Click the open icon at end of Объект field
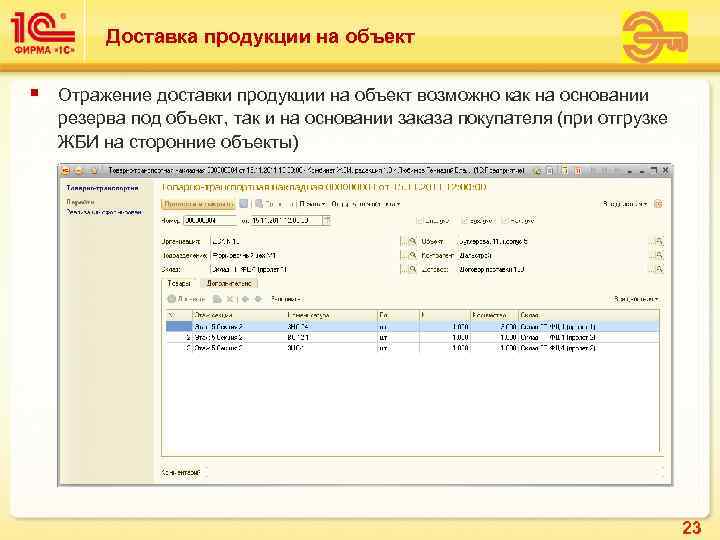720x540 pixels. pyautogui.click(x=658, y=241)
